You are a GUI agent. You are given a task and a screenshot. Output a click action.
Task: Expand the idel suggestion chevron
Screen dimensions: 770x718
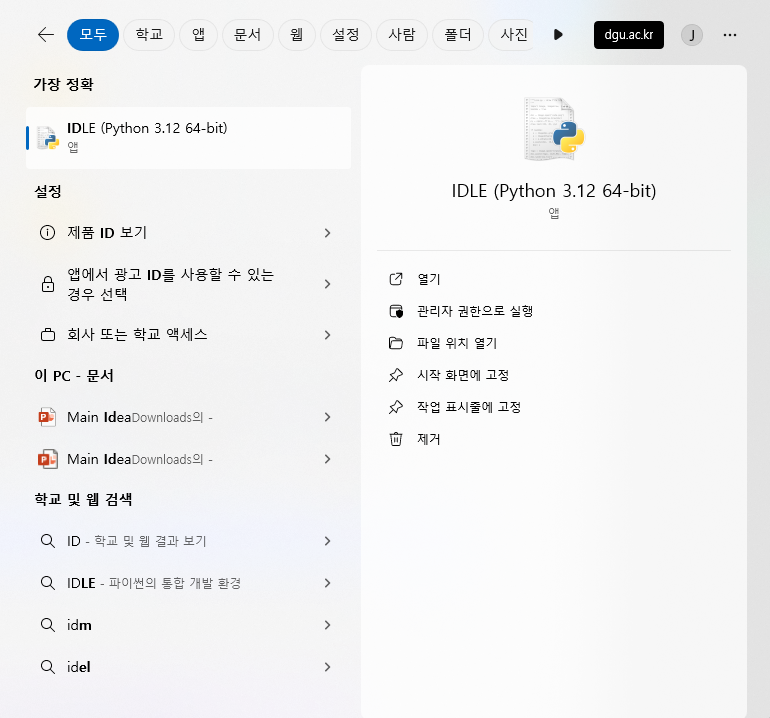pyautogui.click(x=328, y=667)
